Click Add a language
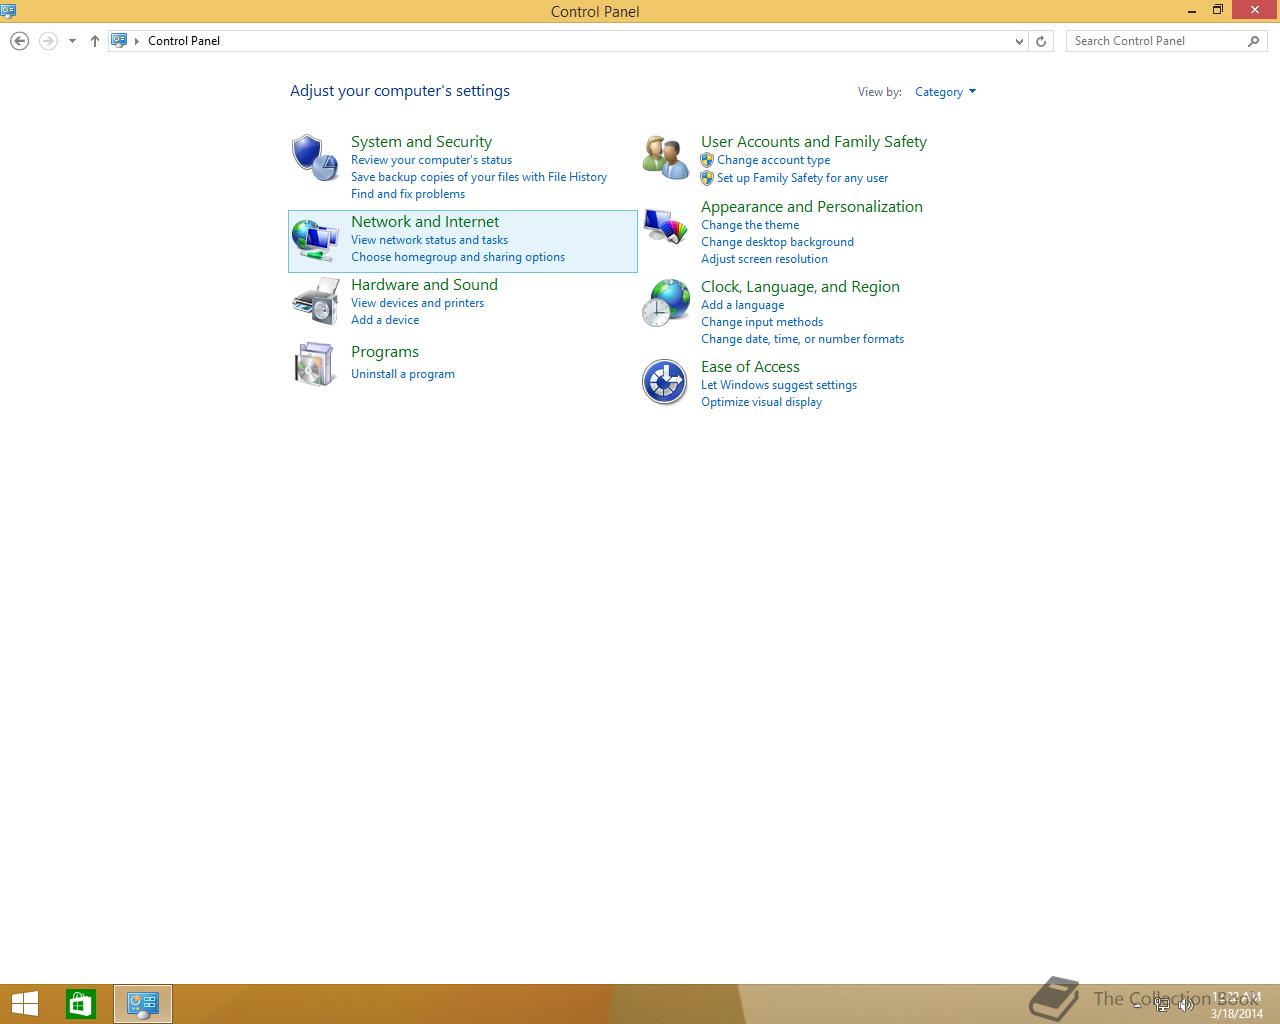1280x1024 pixels. pyautogui.click(x=742, y=305)
